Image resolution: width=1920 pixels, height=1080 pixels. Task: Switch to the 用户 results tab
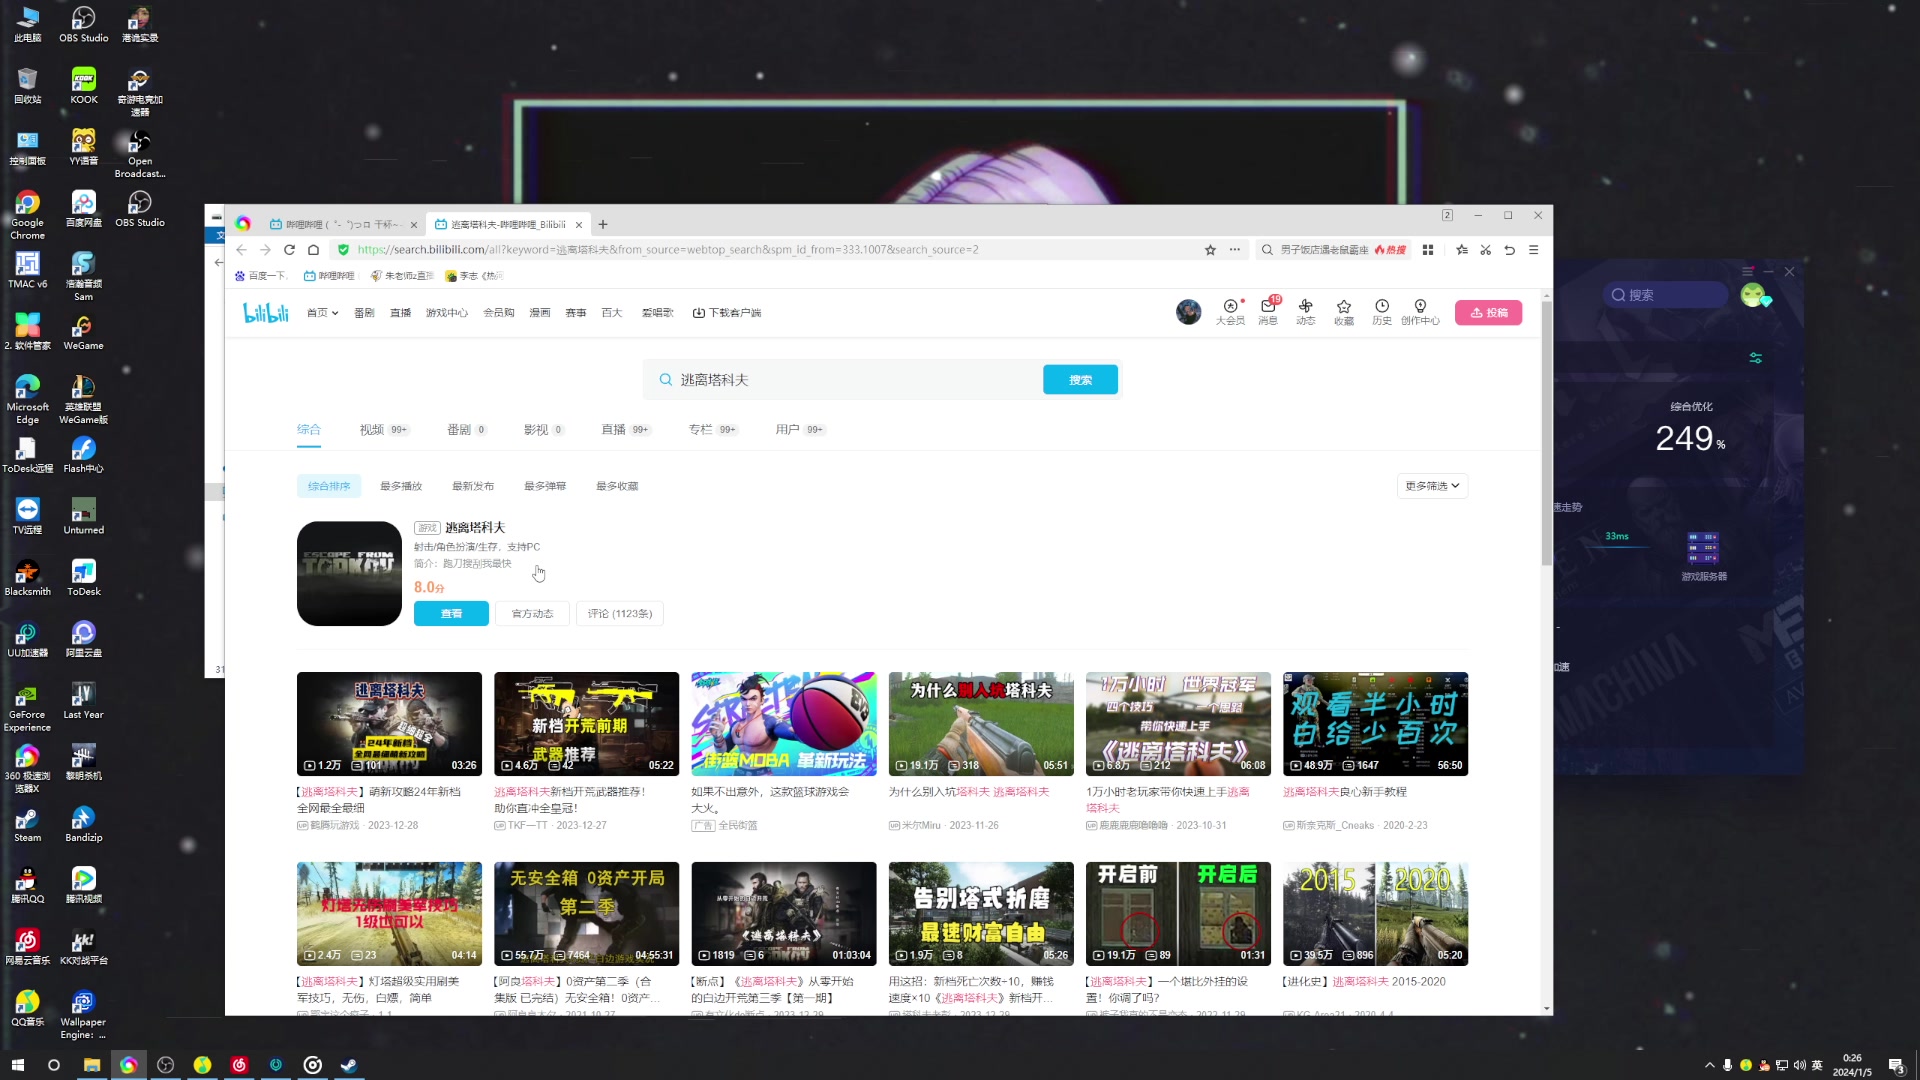coord(800,430)
